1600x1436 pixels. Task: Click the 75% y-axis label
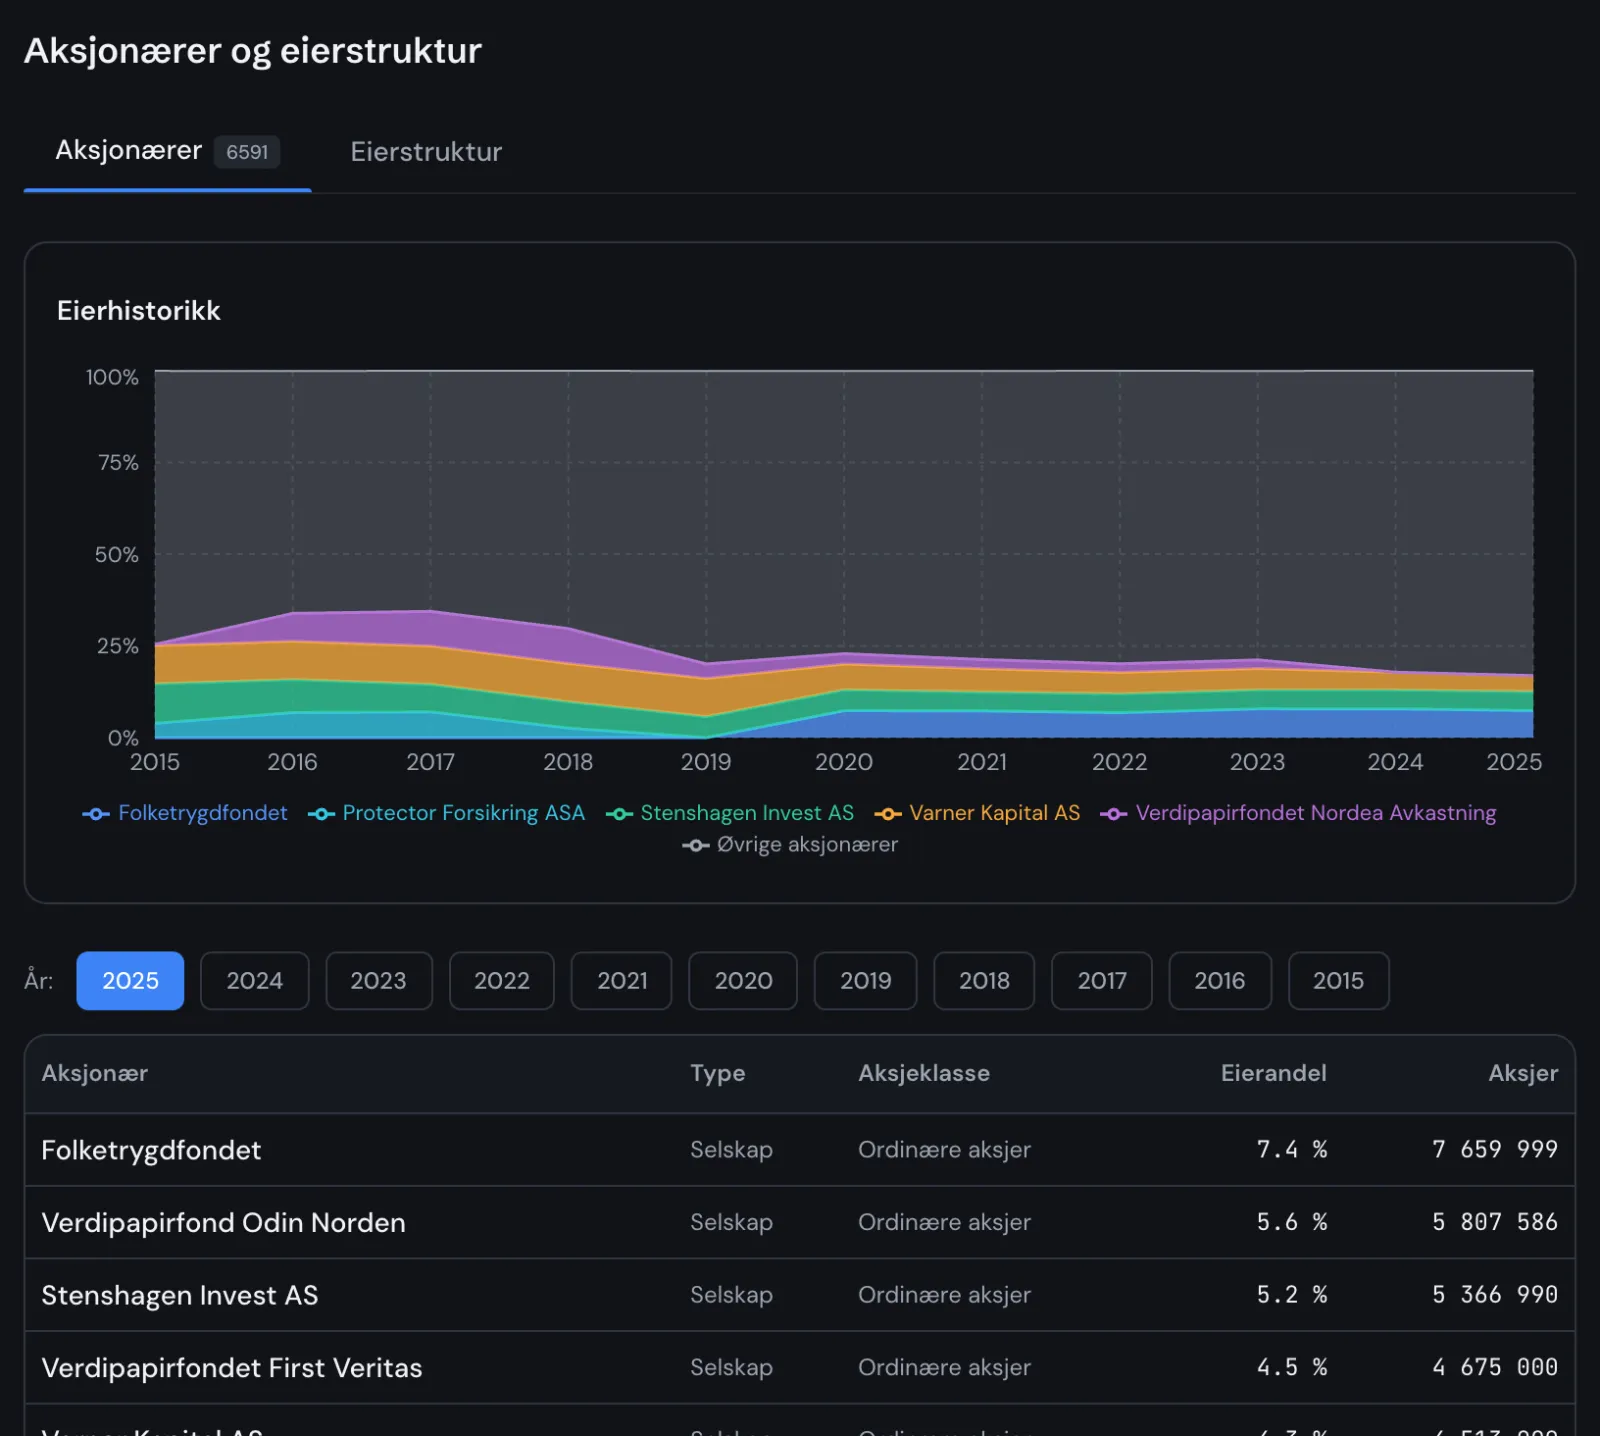(118, 463)
